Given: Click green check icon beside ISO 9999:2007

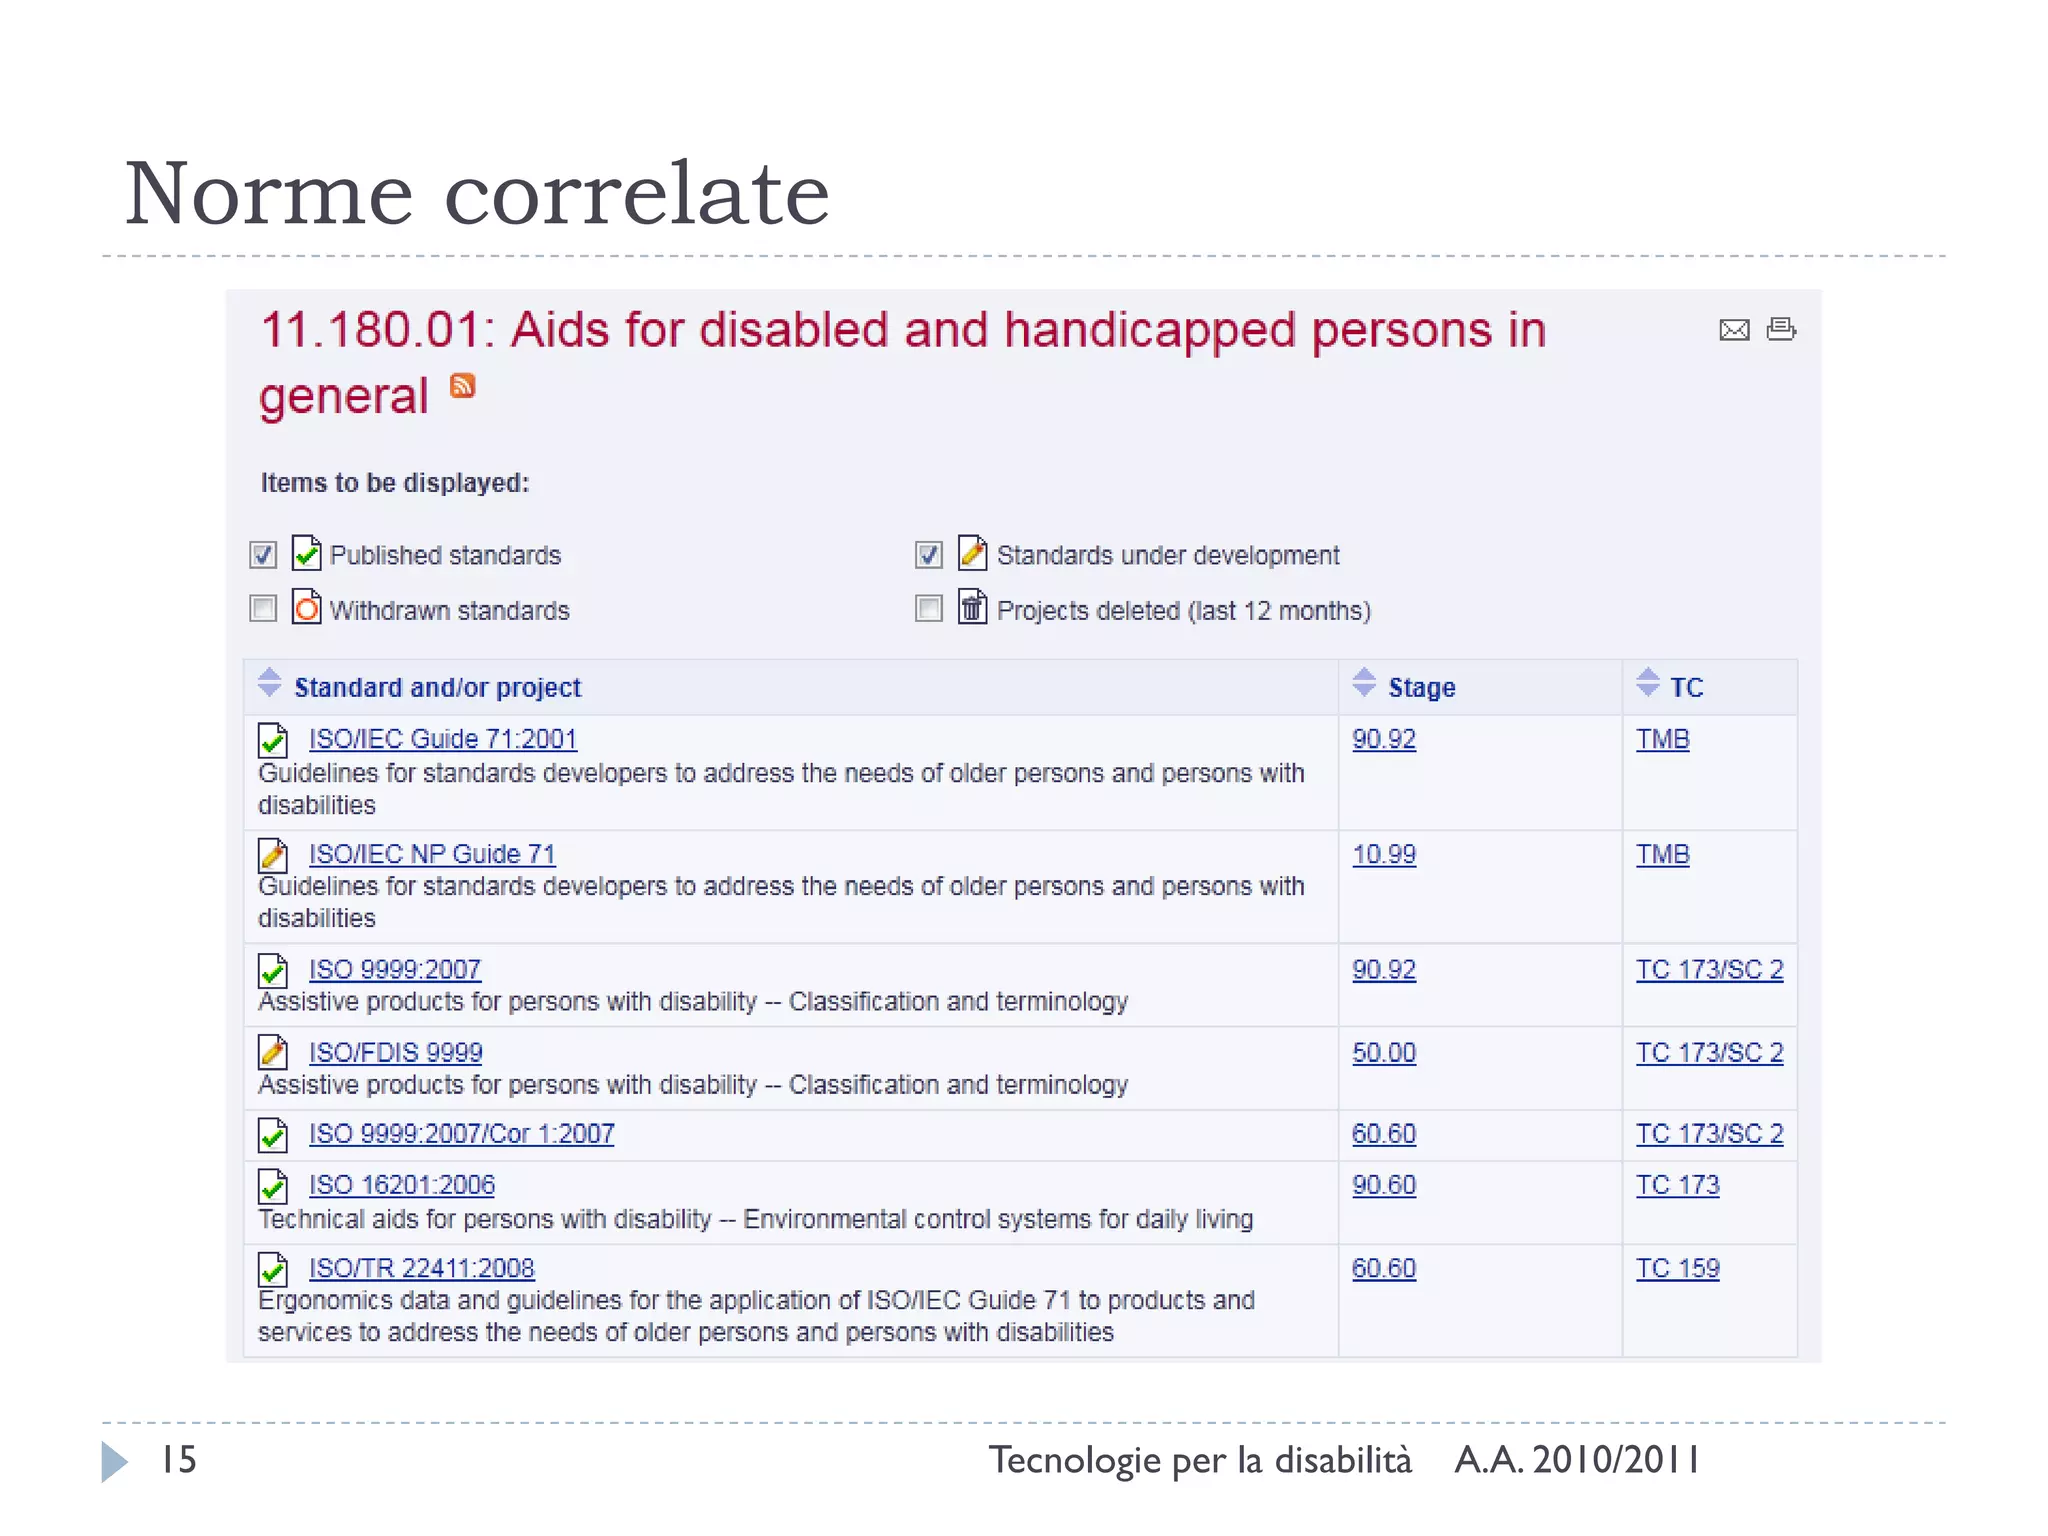Looking at the screenshot, I should tap(273, 970).
